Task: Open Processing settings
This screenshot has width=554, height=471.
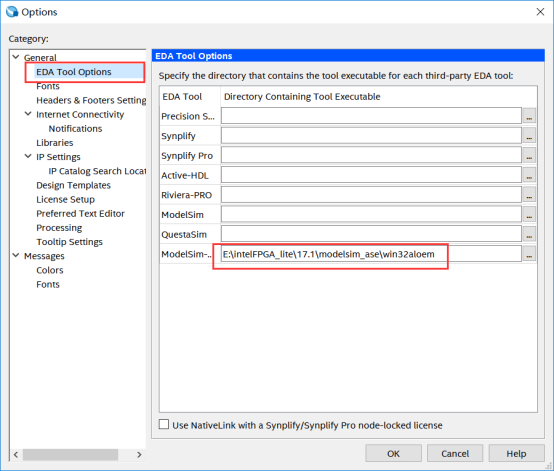Action: (x=59, y=228)
